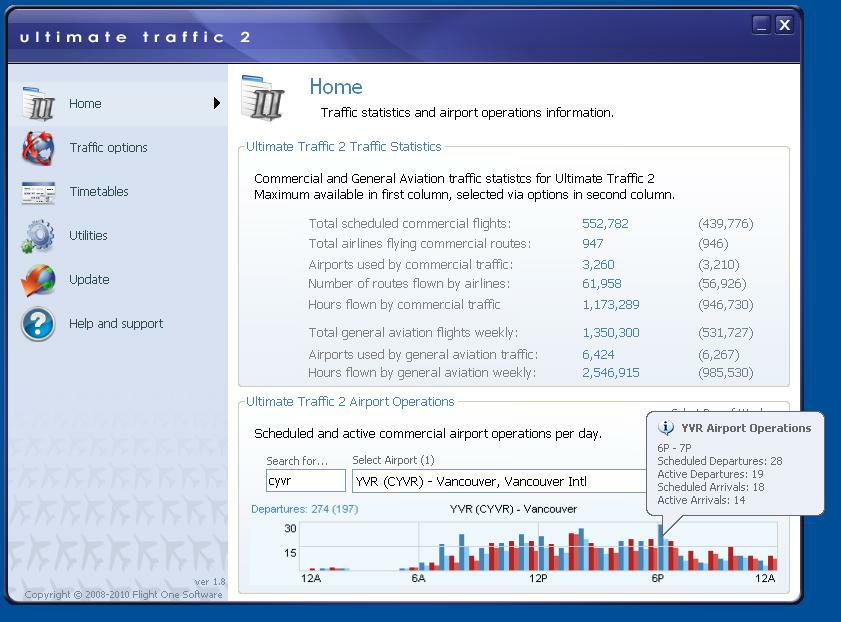Open Traffic options via its globe icon
841x622 pixels.
[x=39, y=148]
